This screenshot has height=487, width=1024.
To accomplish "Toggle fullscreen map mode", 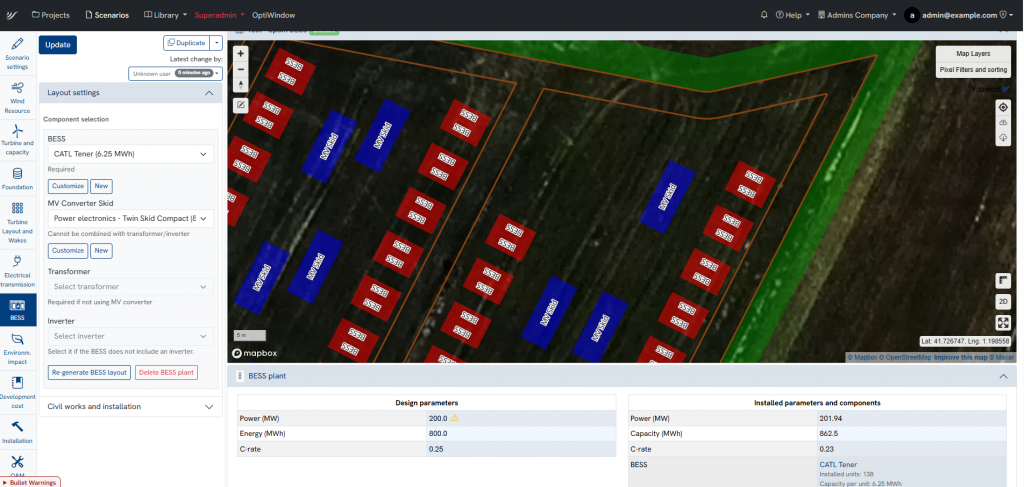I will point(1003,322).
